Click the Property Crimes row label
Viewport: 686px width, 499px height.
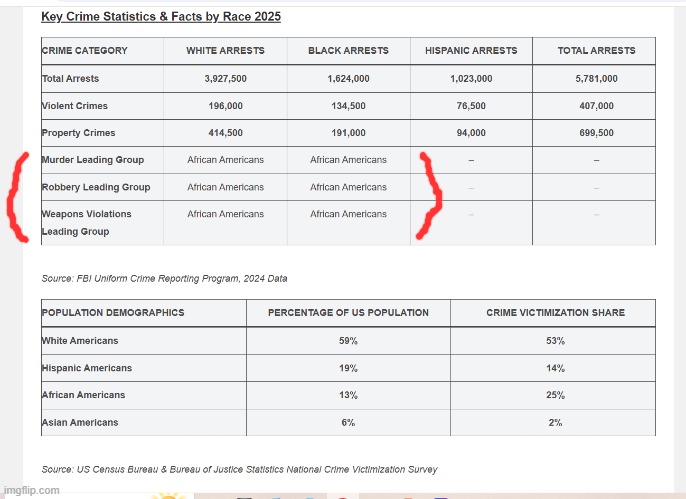[78, 133]
